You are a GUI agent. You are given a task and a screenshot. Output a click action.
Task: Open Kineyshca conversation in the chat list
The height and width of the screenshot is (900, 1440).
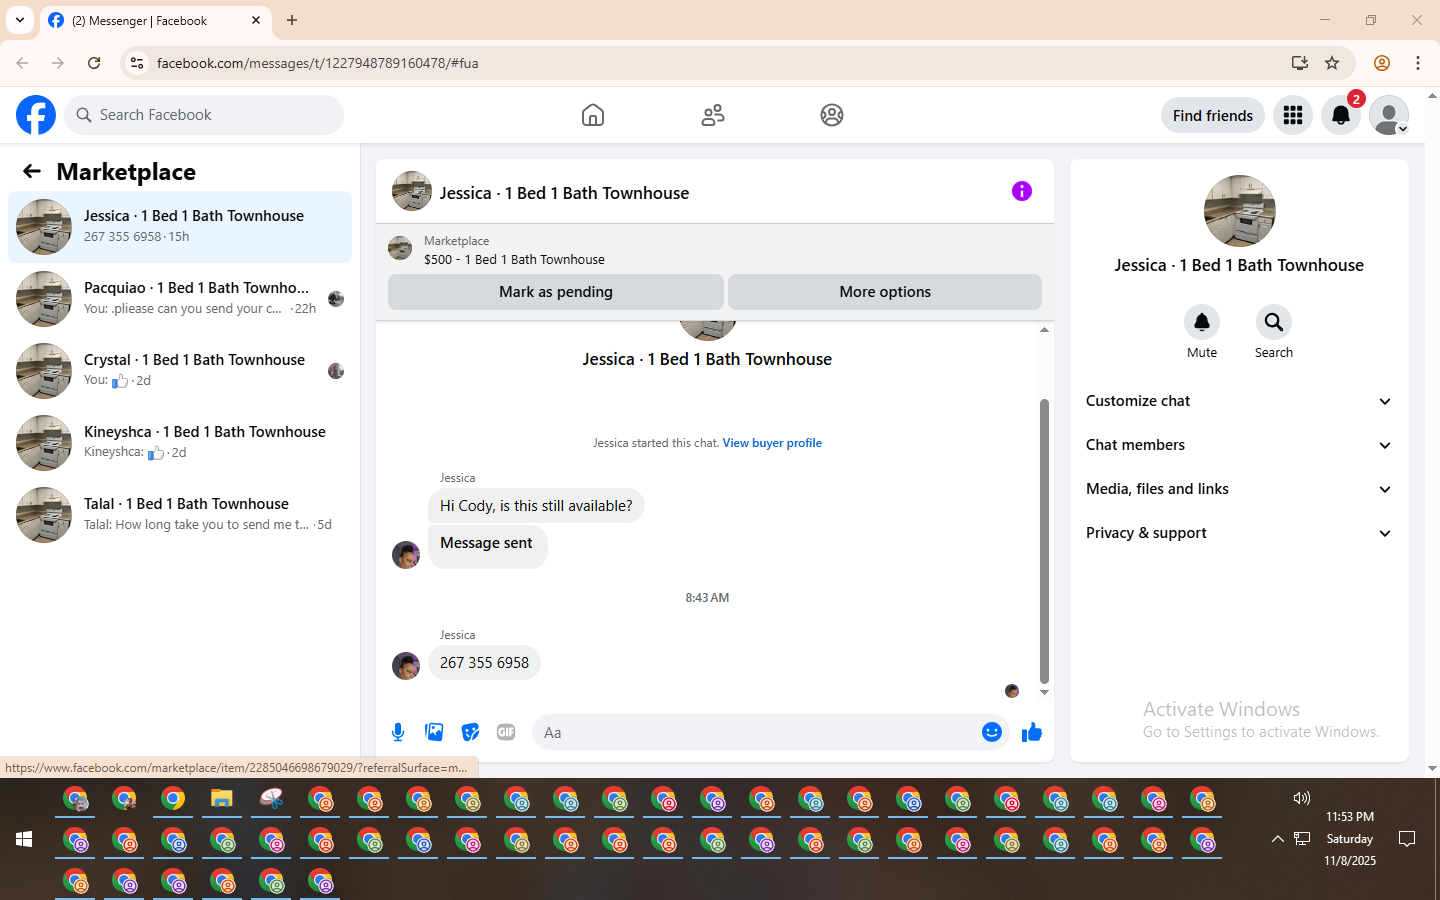point(180,443)
